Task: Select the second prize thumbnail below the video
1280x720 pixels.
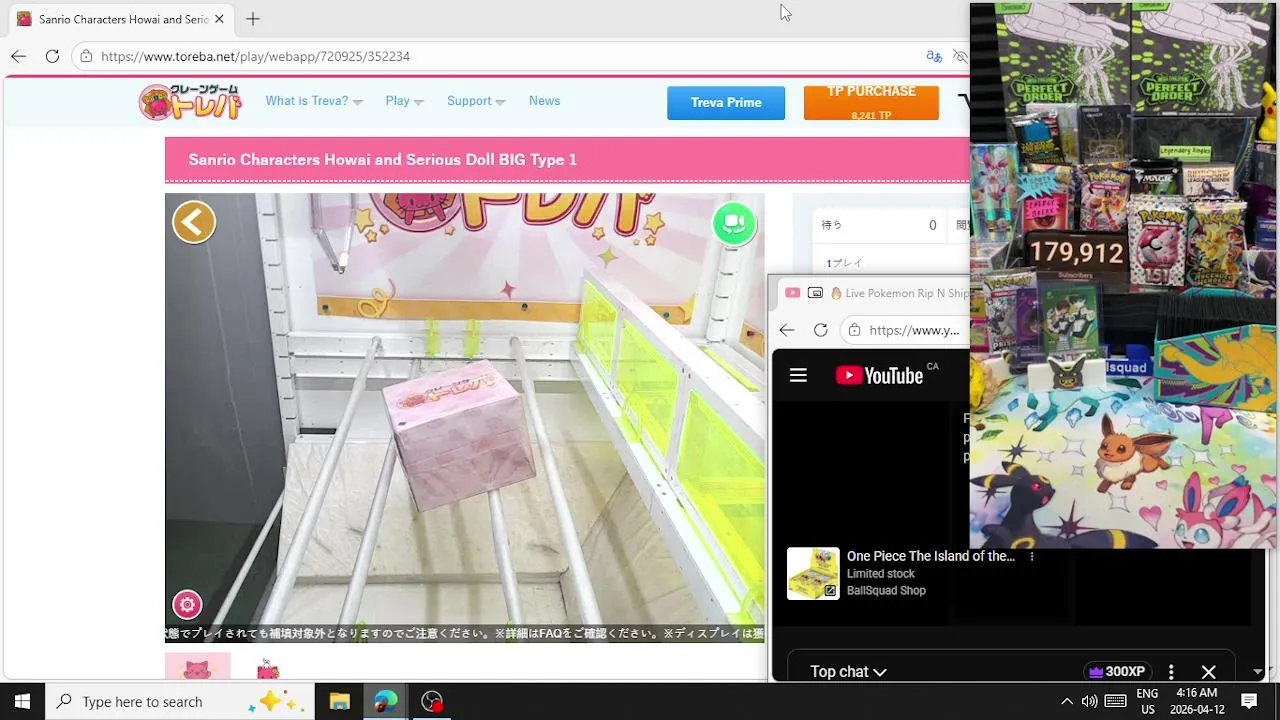Action: pos(267,668)
